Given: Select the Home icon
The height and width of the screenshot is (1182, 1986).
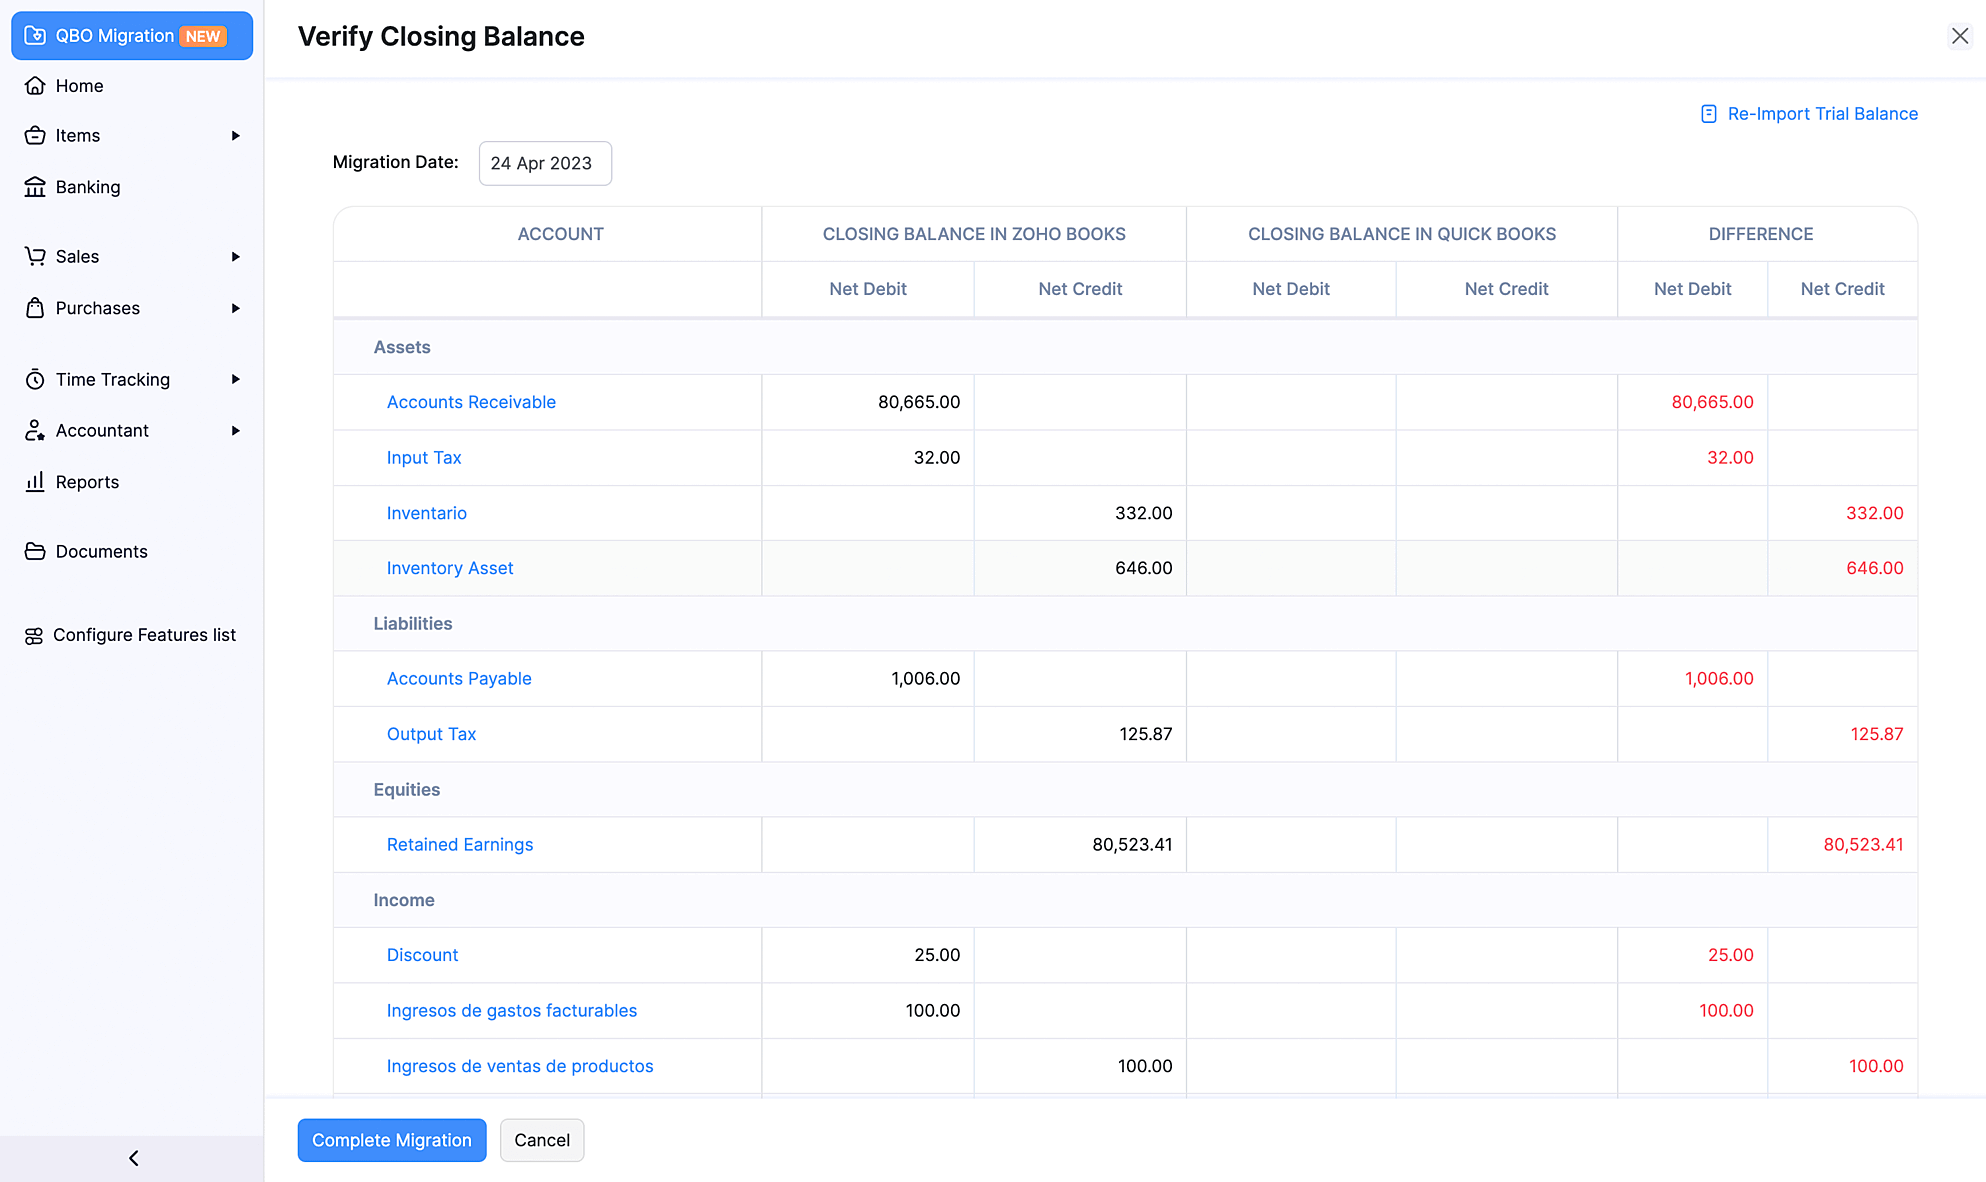Looking at the screenshot, I should pos(35,86).
